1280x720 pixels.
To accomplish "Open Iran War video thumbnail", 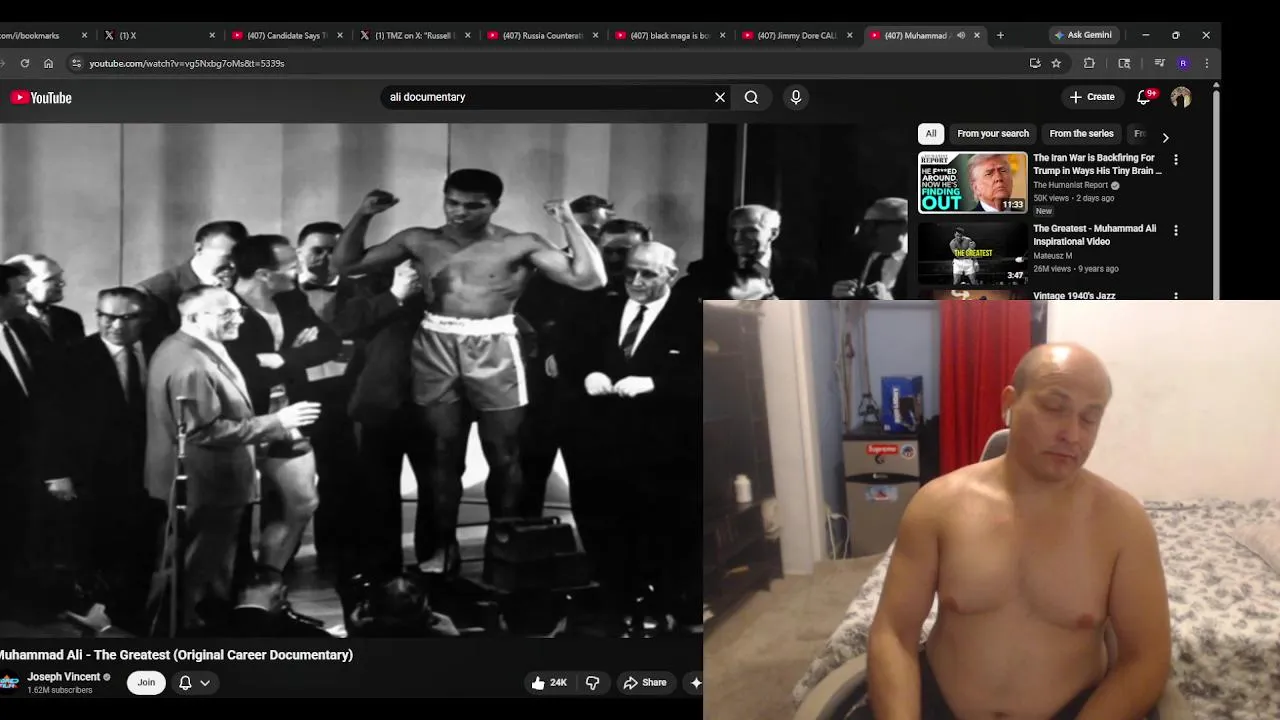I will tap(973, 182).
